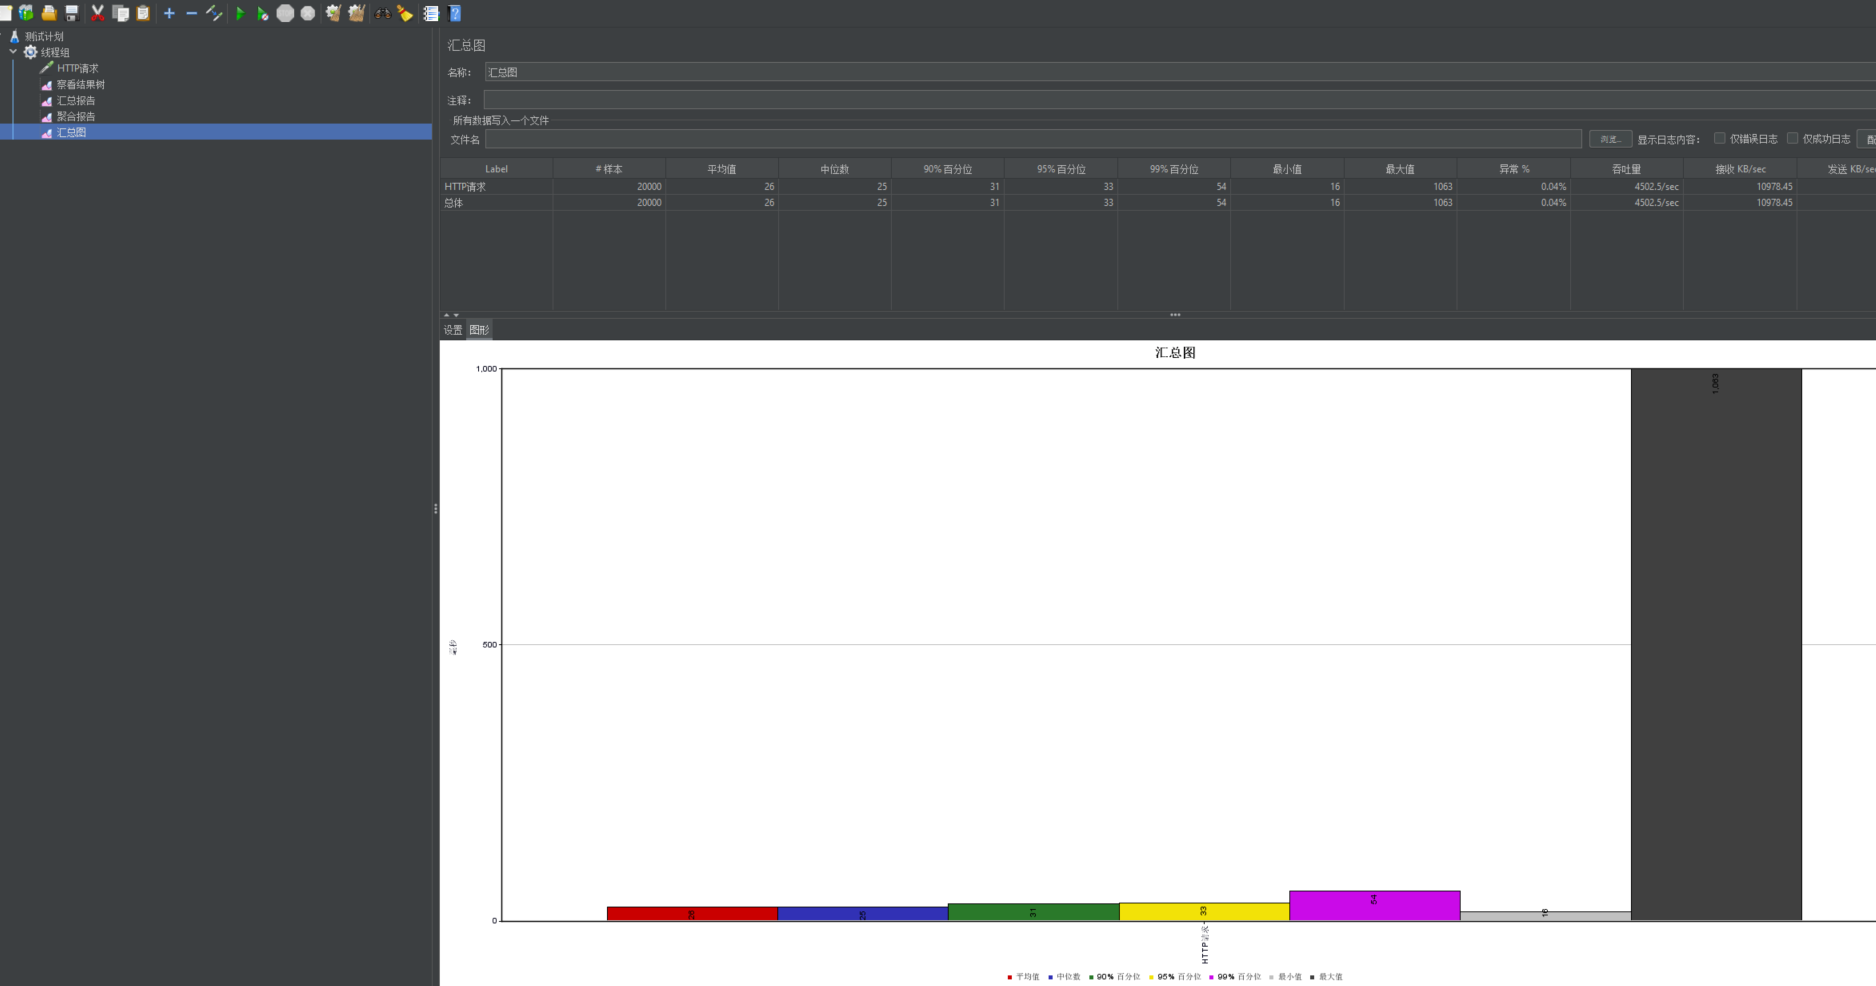Cut the selected element with scissors

click(x=97, y=13)
